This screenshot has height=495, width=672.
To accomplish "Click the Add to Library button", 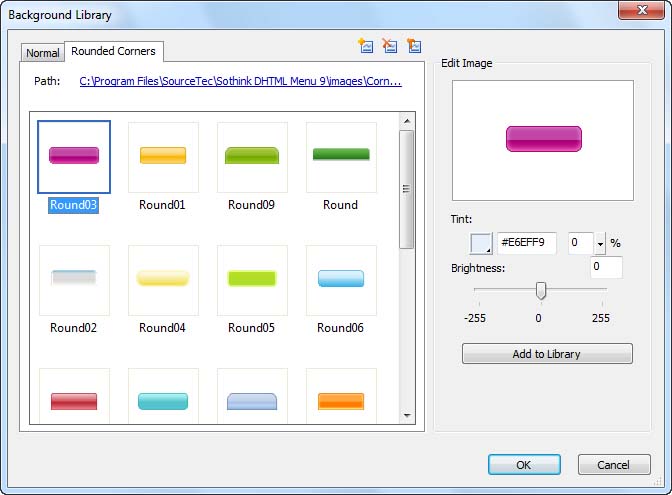I will click(x=547, y=354).
